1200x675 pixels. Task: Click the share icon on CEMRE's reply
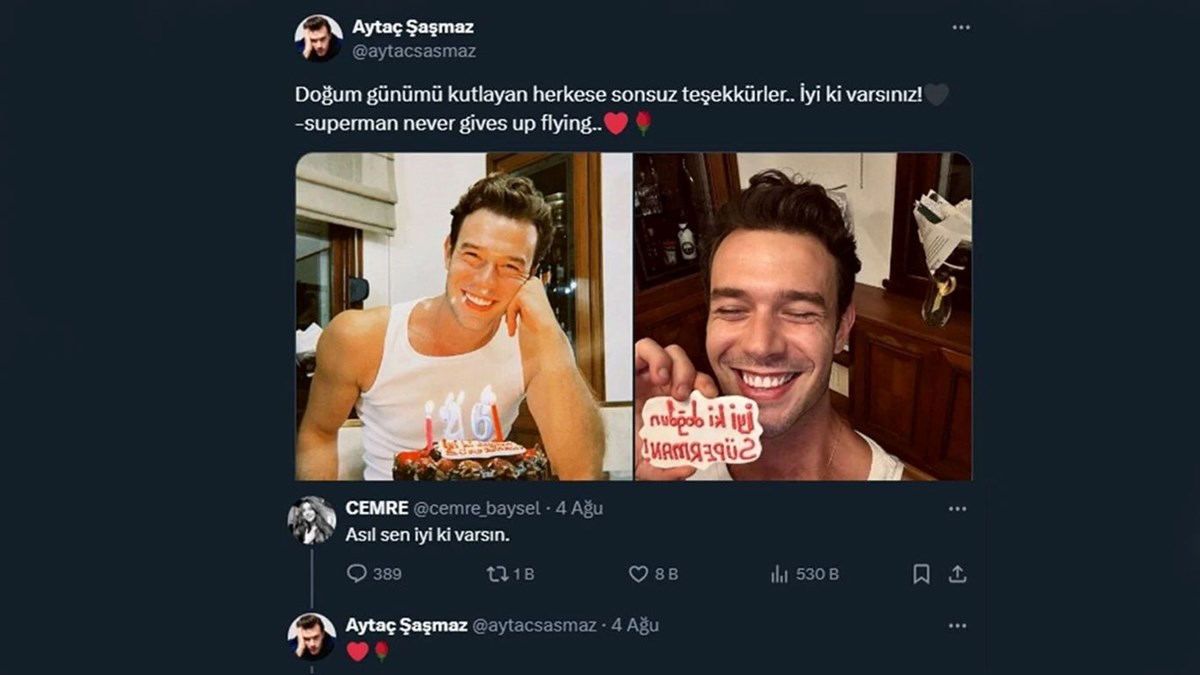coord(957,573)
